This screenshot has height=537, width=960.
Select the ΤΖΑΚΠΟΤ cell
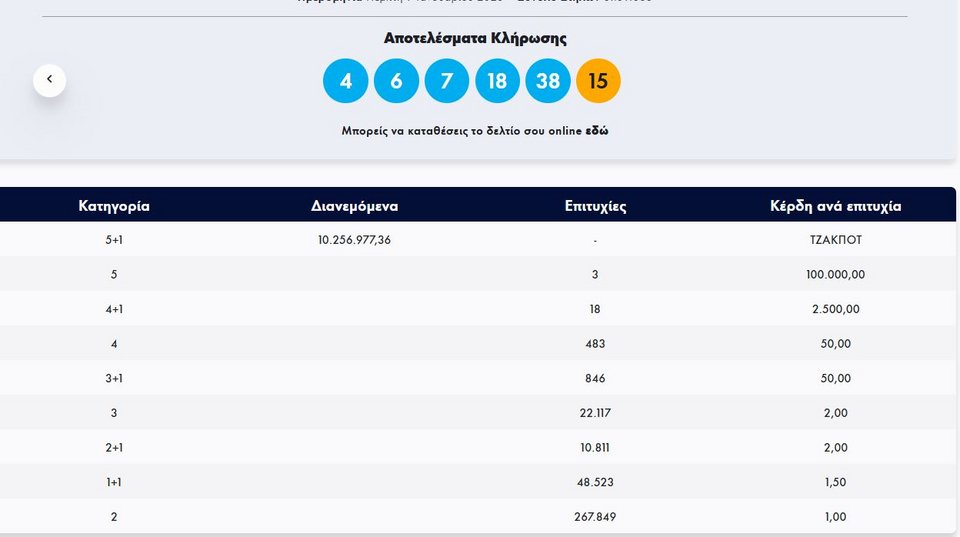tap(835, 240)
